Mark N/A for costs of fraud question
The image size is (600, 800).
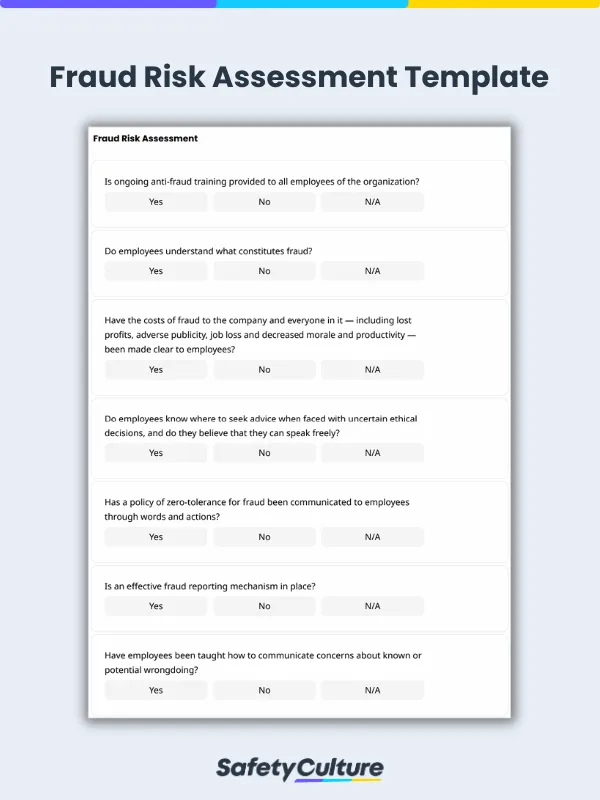click(372, 370)
